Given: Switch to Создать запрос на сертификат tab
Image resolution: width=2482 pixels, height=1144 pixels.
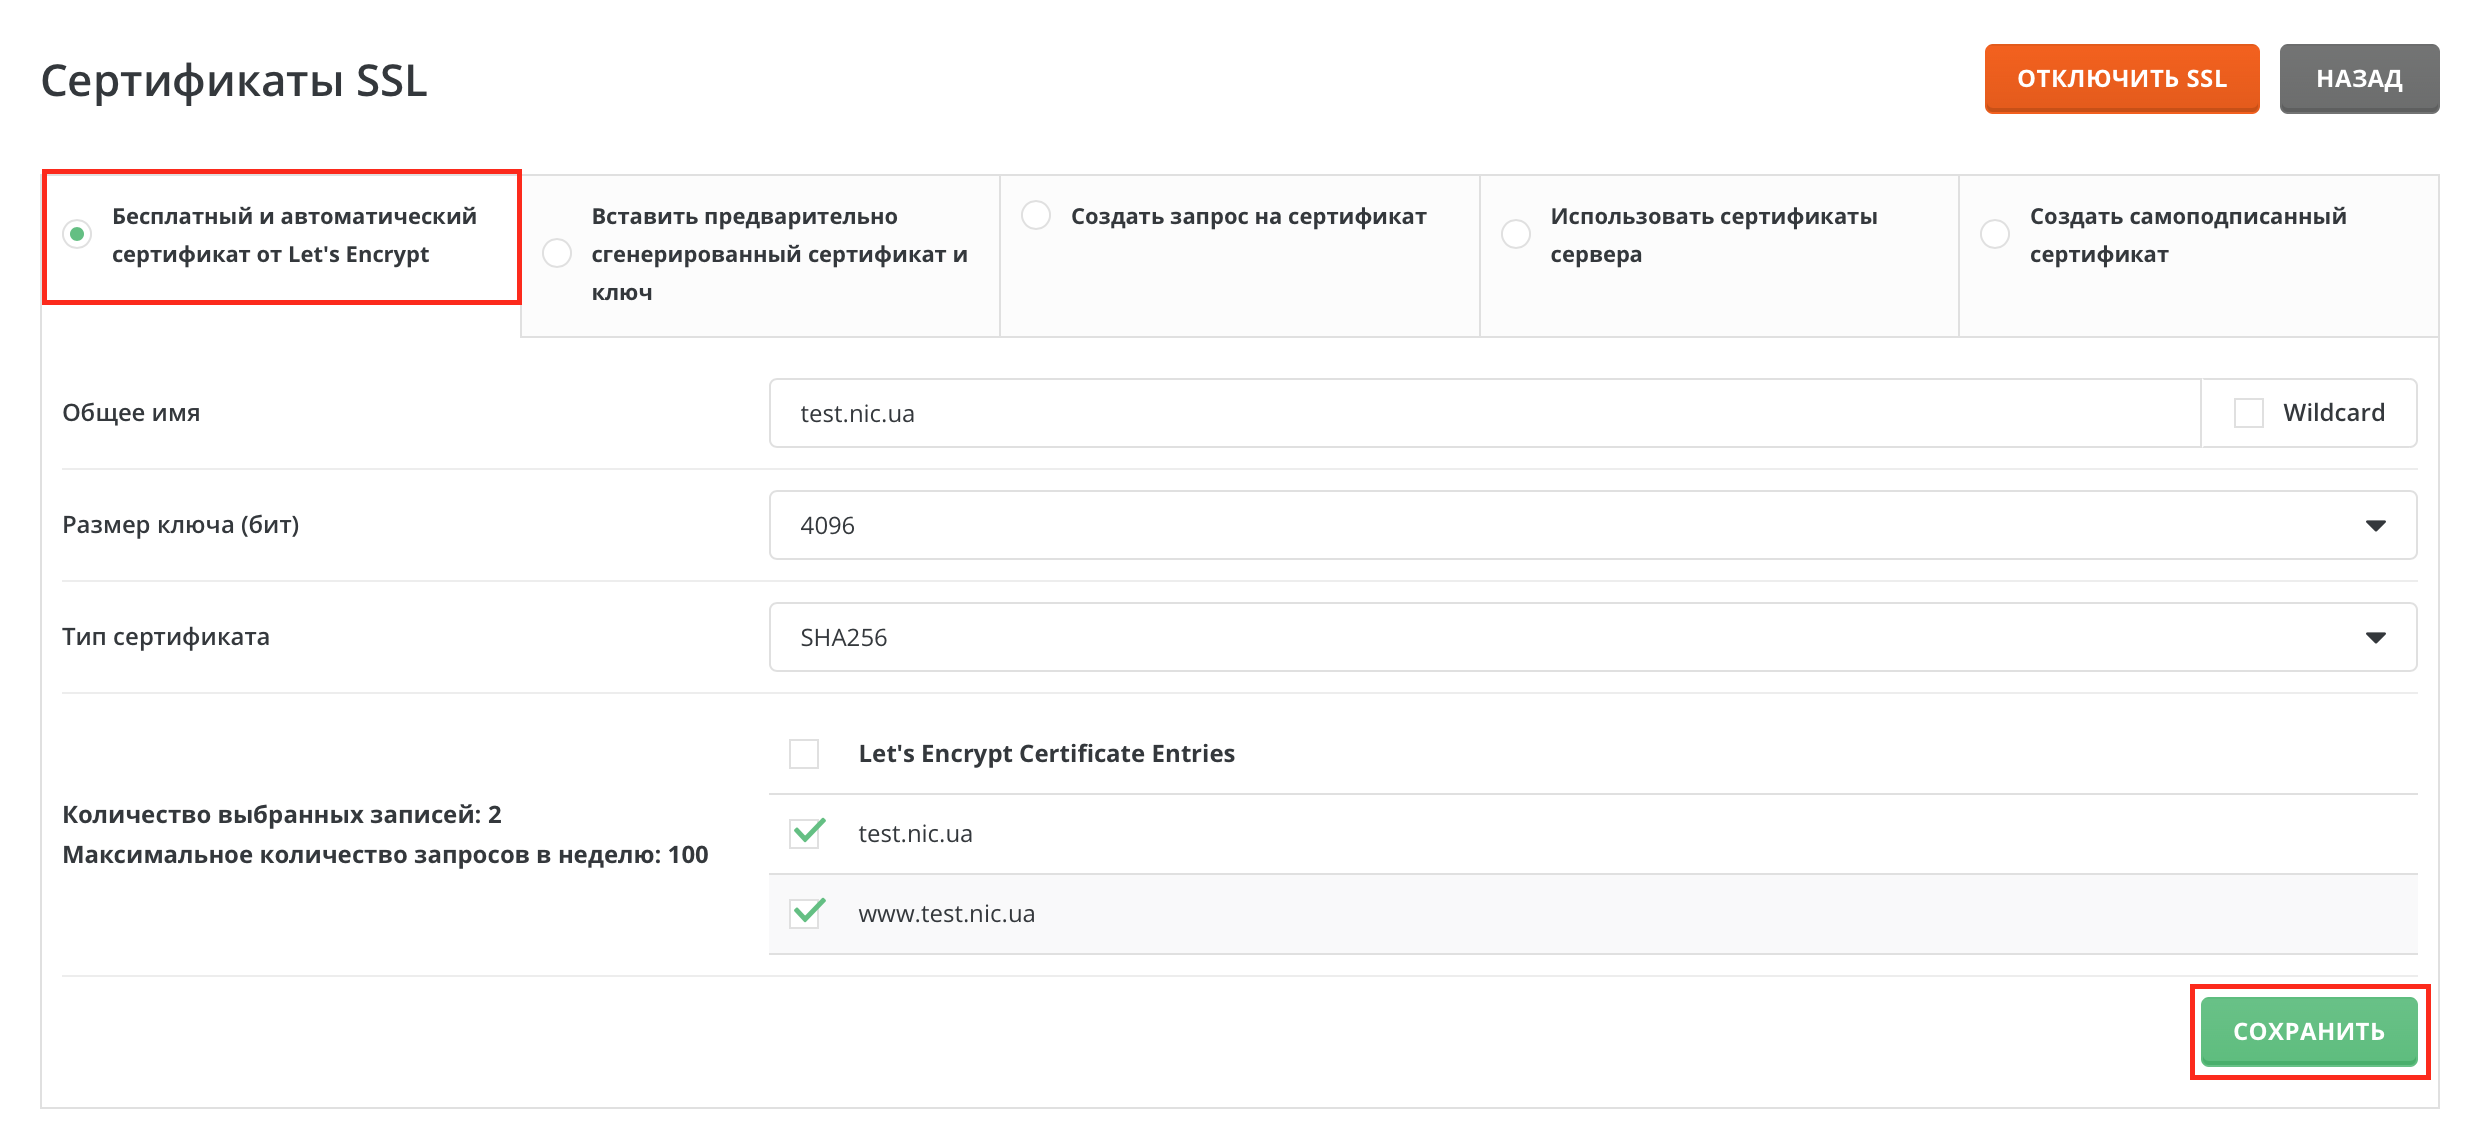Looking at the screenshot, I should click(x=1248, y=217).
